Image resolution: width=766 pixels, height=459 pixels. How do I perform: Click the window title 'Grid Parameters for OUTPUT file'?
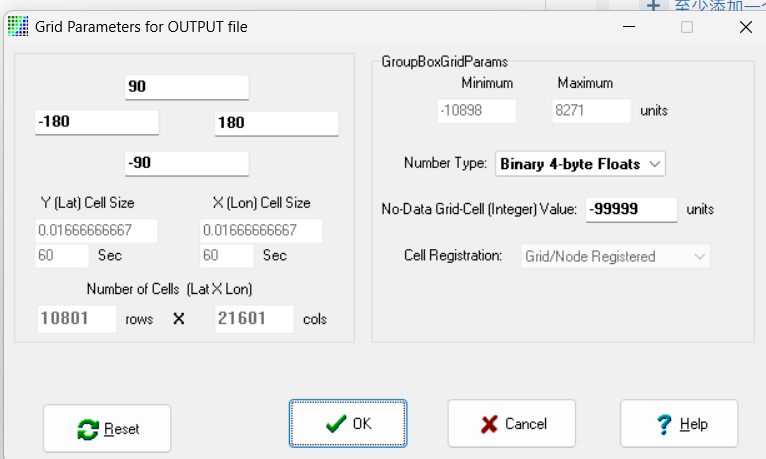pos(141,27)
